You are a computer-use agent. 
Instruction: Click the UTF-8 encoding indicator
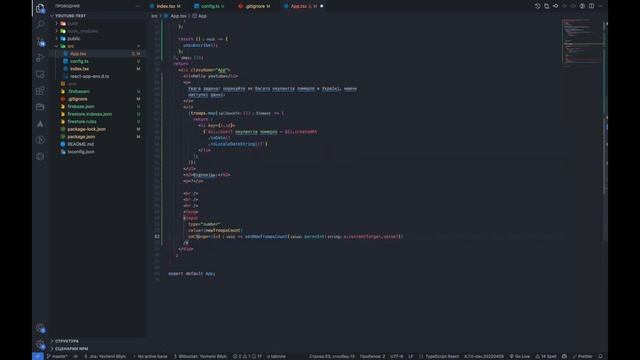click(x=396, y=356)
